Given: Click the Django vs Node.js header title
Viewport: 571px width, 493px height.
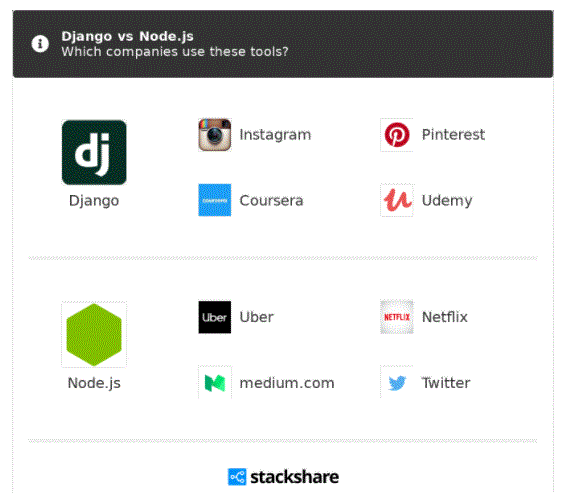Looking at the screenshot, I should point(127,36).
